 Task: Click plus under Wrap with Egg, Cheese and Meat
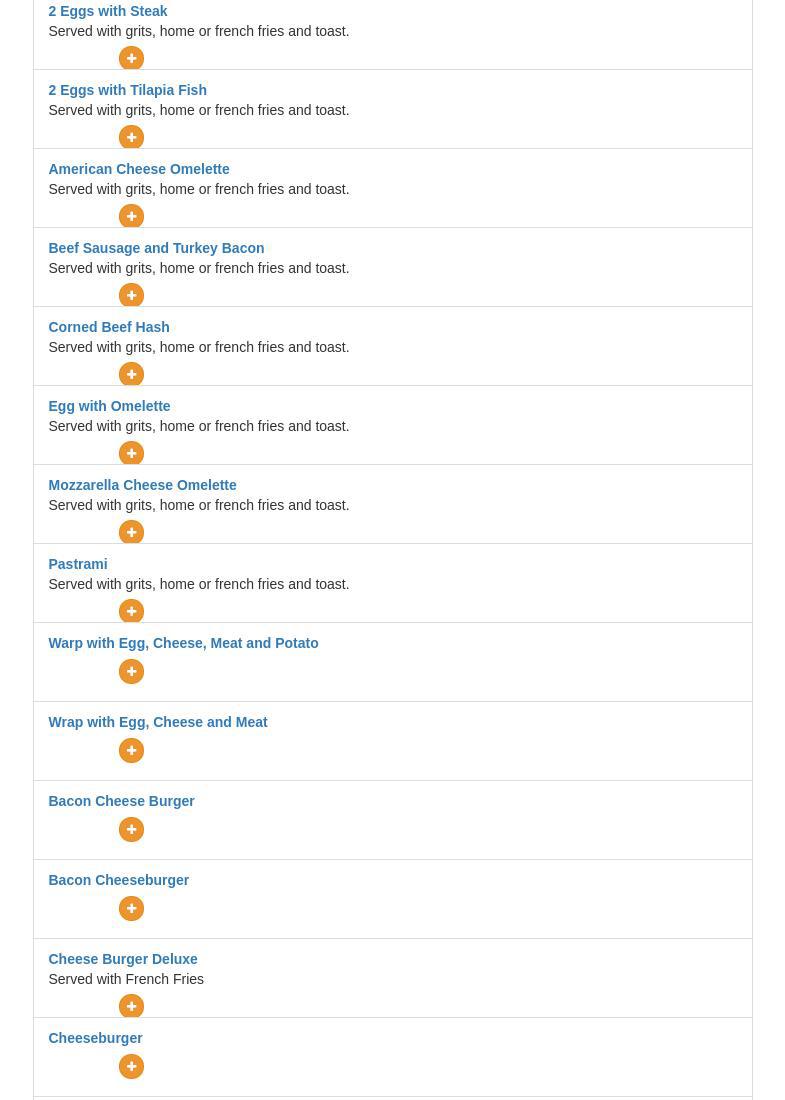(x=131, y=750)
